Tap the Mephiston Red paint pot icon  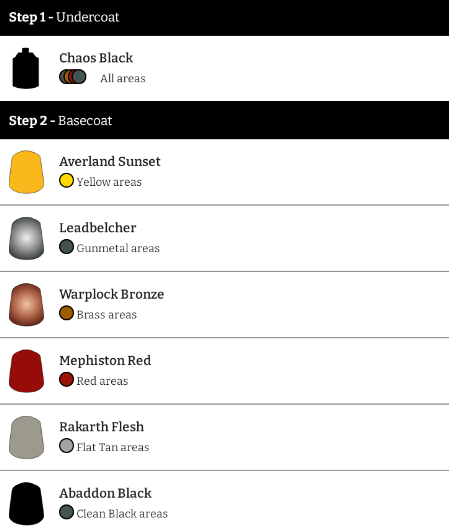point(26,371)
